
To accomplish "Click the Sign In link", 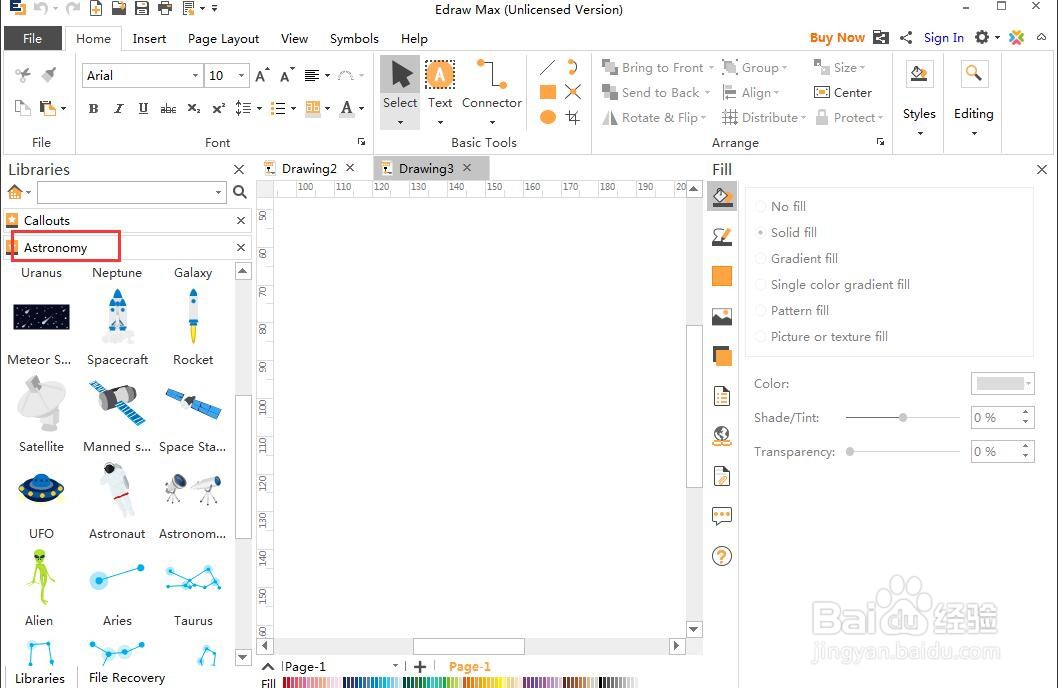I will click(943, 38).
